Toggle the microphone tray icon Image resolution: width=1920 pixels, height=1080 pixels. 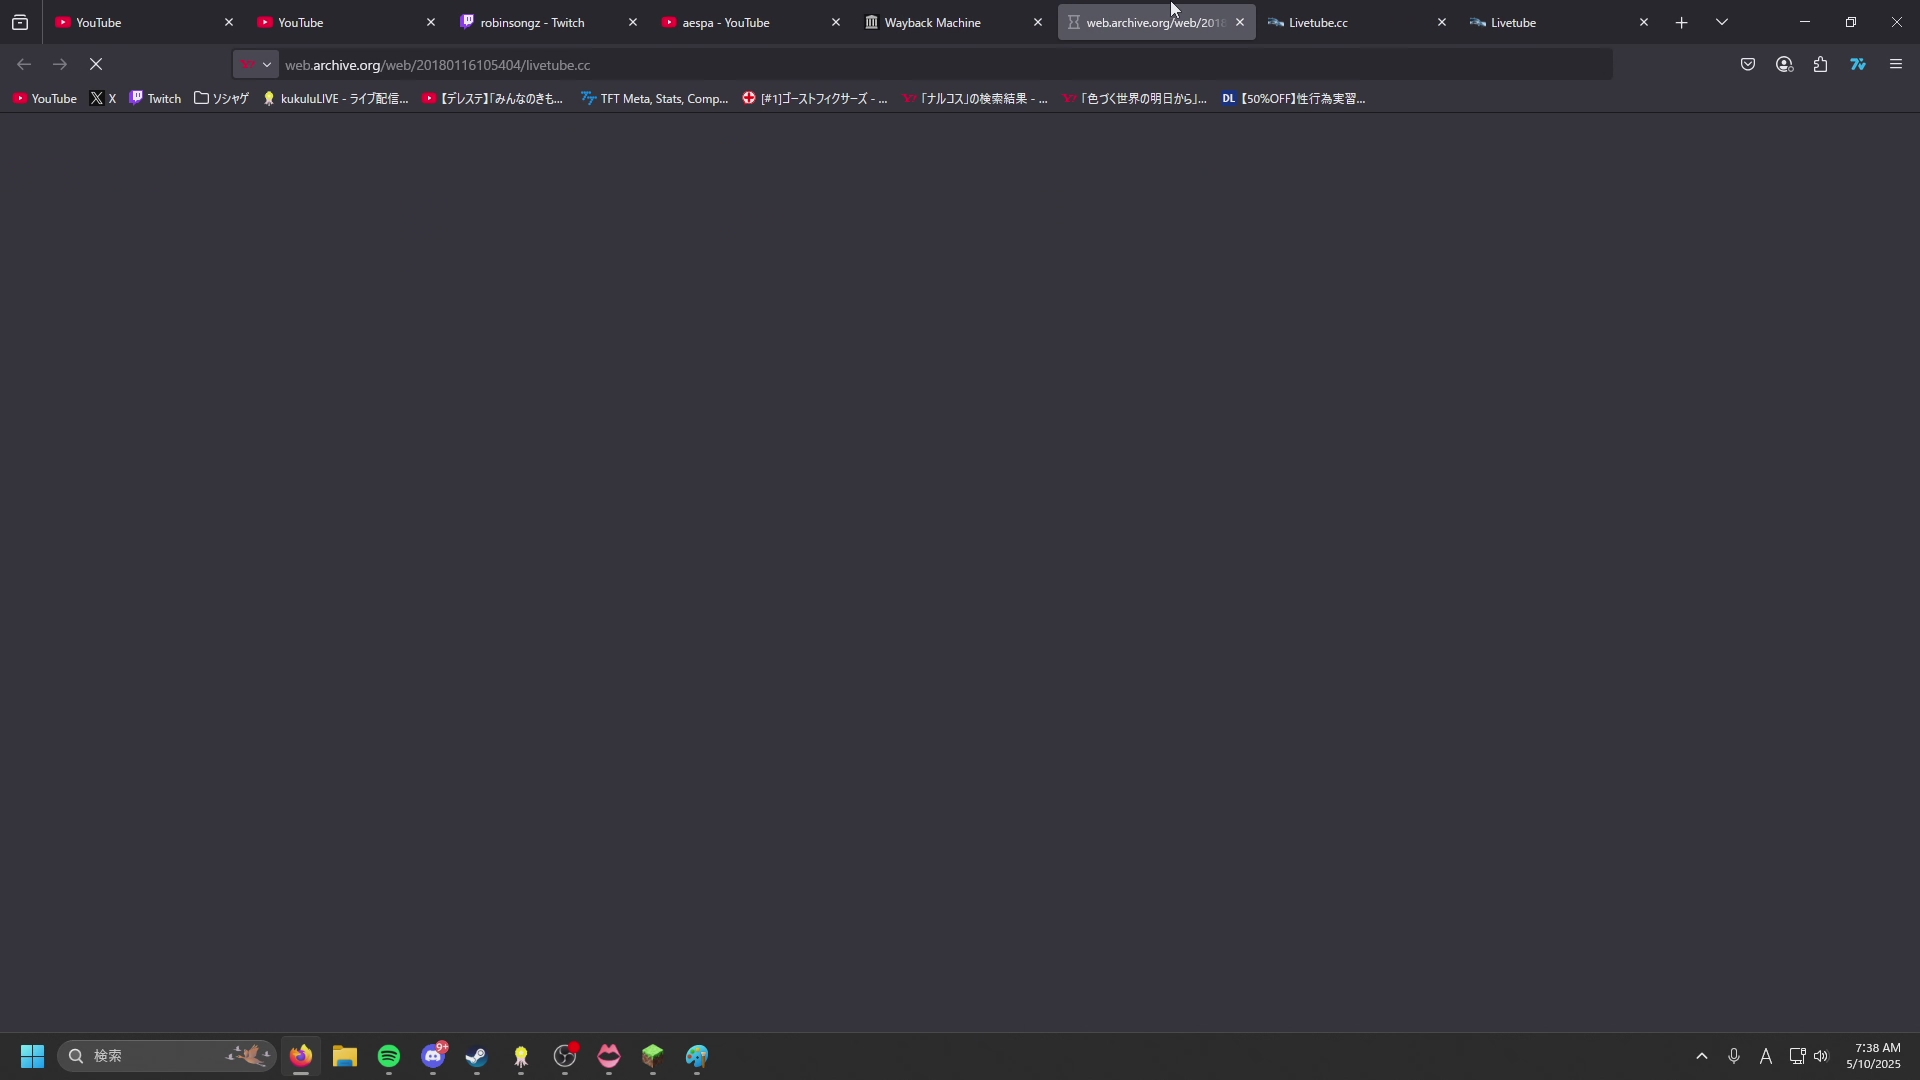coord(1734,1056)
